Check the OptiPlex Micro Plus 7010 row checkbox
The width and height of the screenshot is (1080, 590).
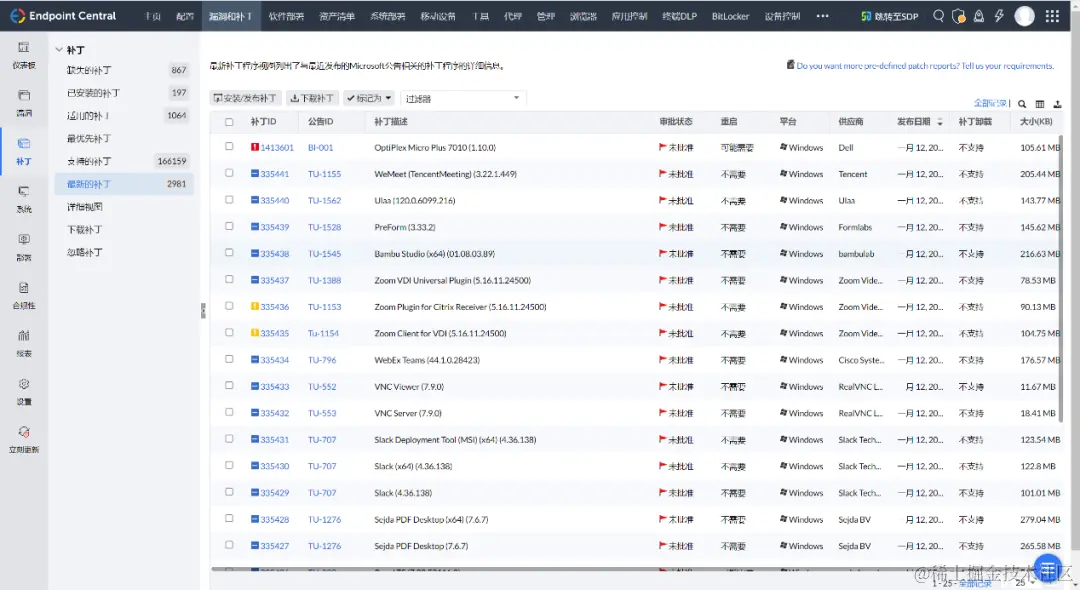(x=229, y=147)
